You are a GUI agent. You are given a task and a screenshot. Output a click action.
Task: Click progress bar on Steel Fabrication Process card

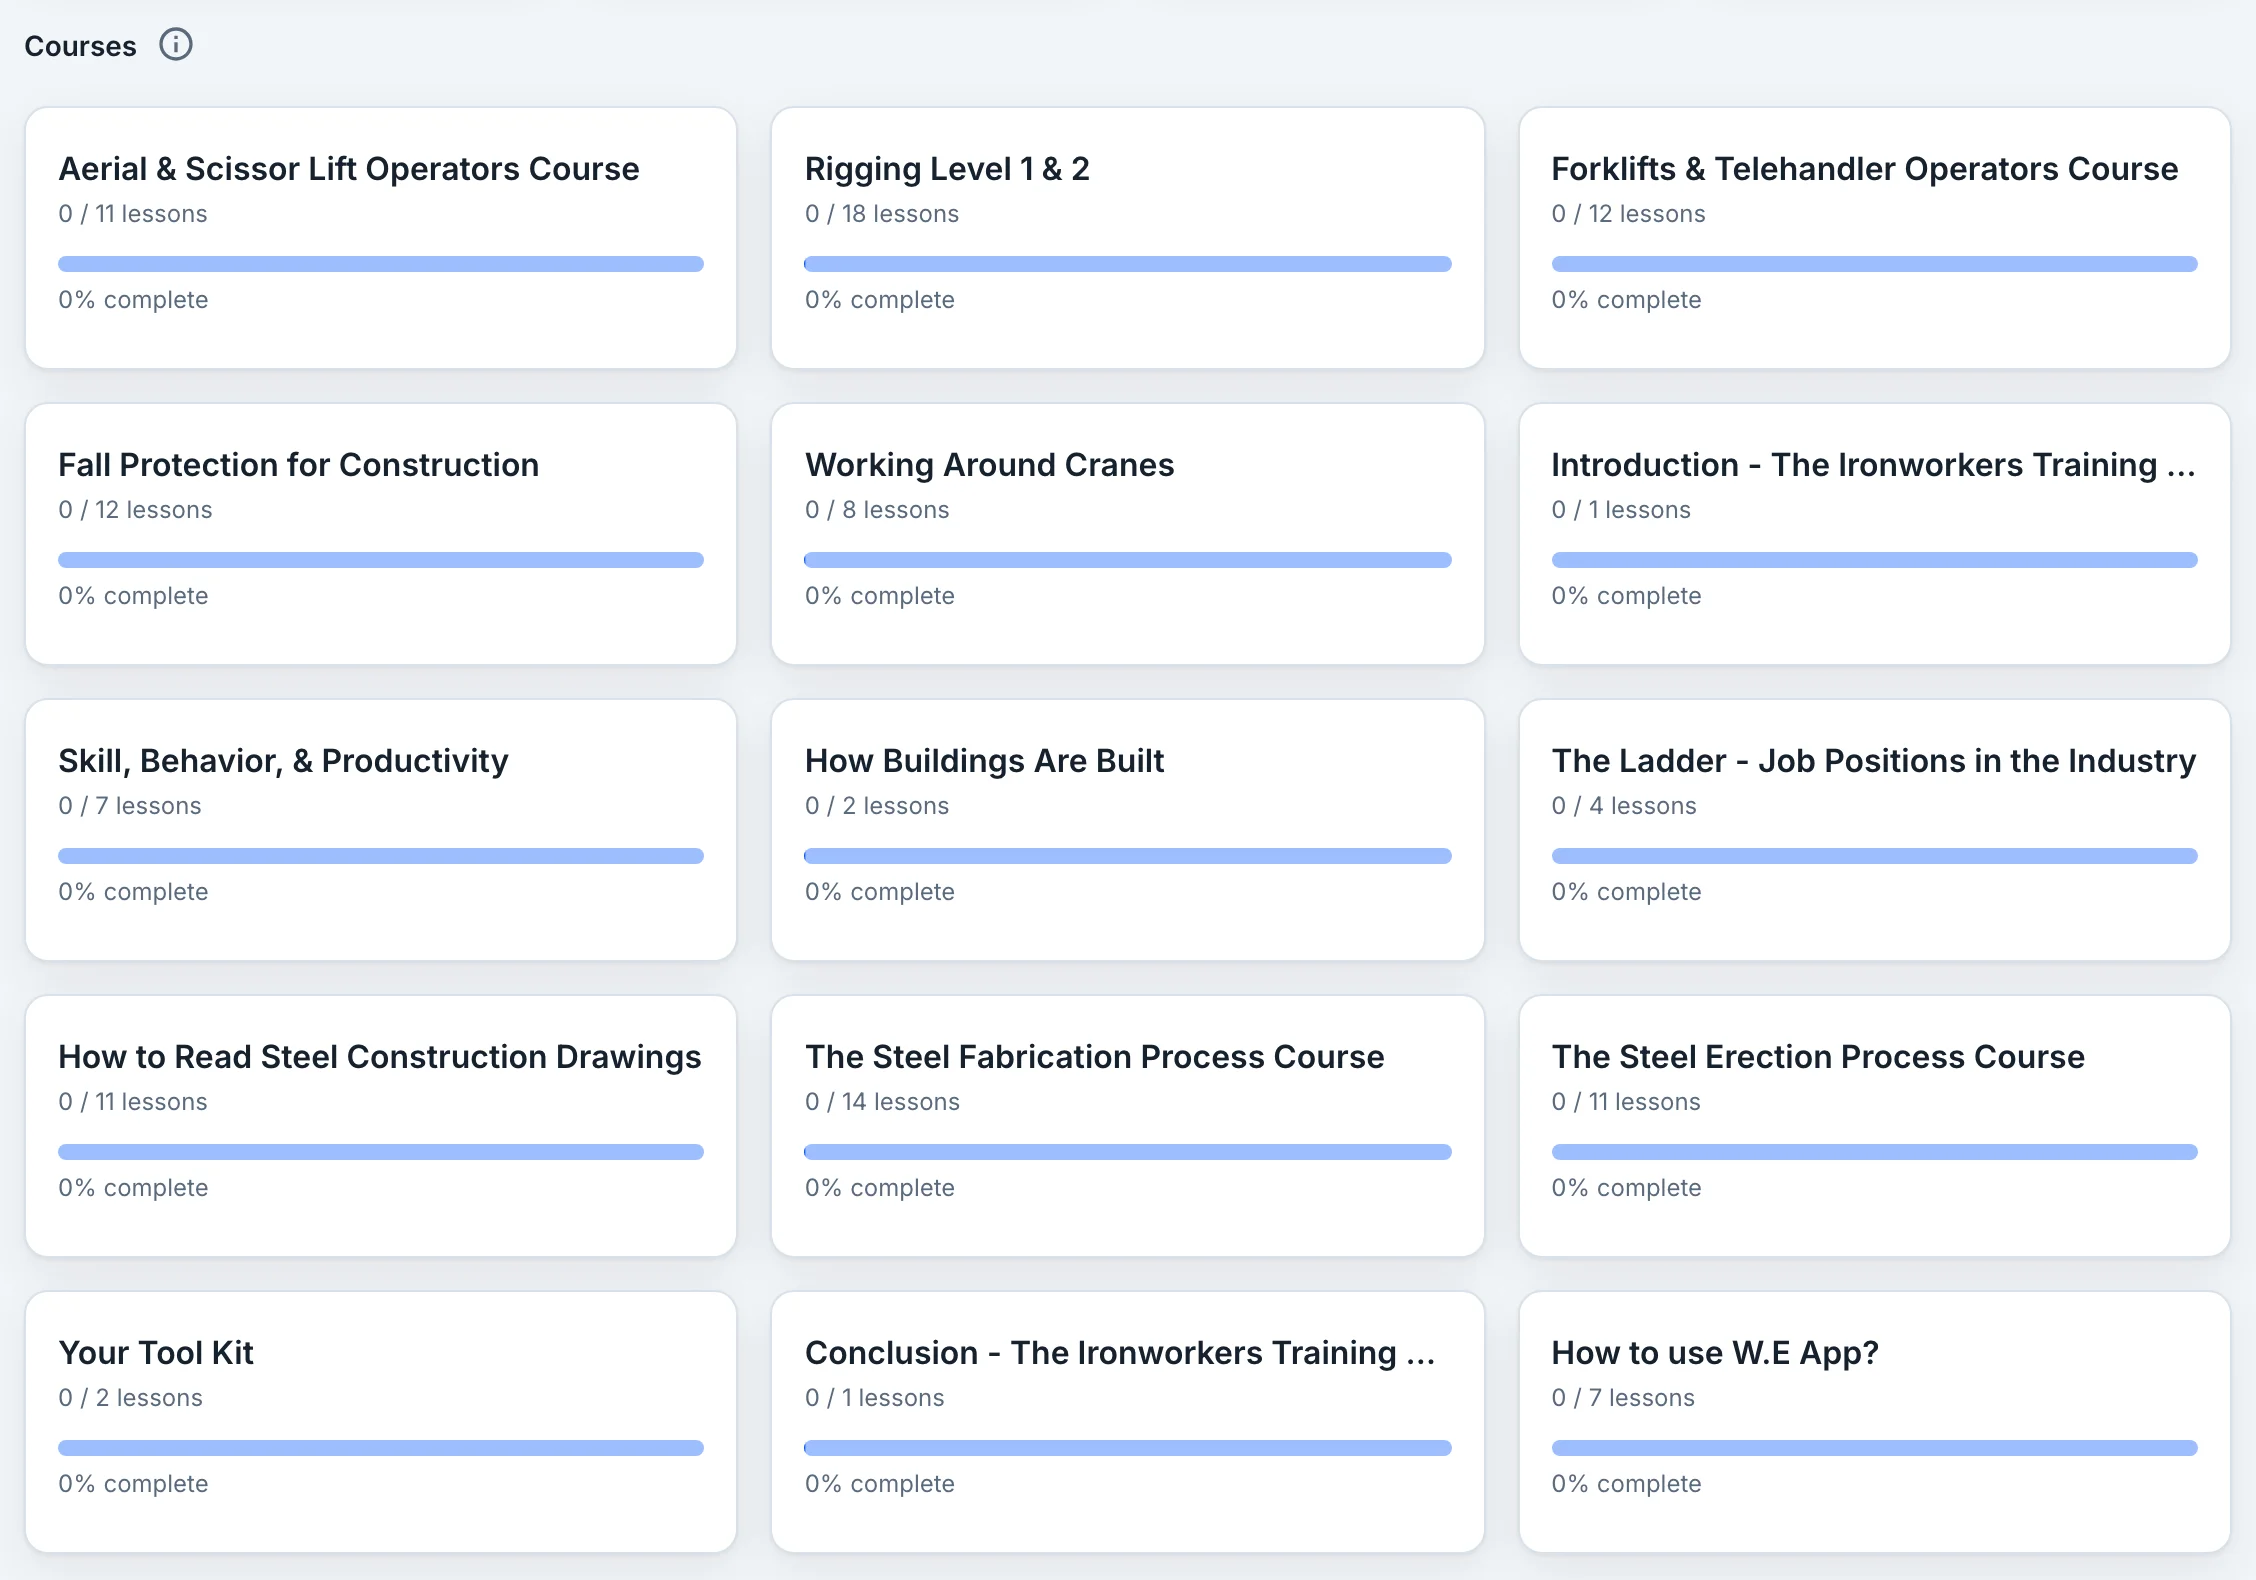click(x=1128, y=1152)
